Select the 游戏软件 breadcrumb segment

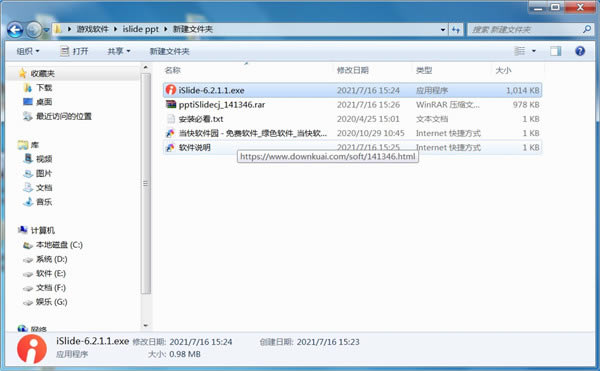point(93,29)
